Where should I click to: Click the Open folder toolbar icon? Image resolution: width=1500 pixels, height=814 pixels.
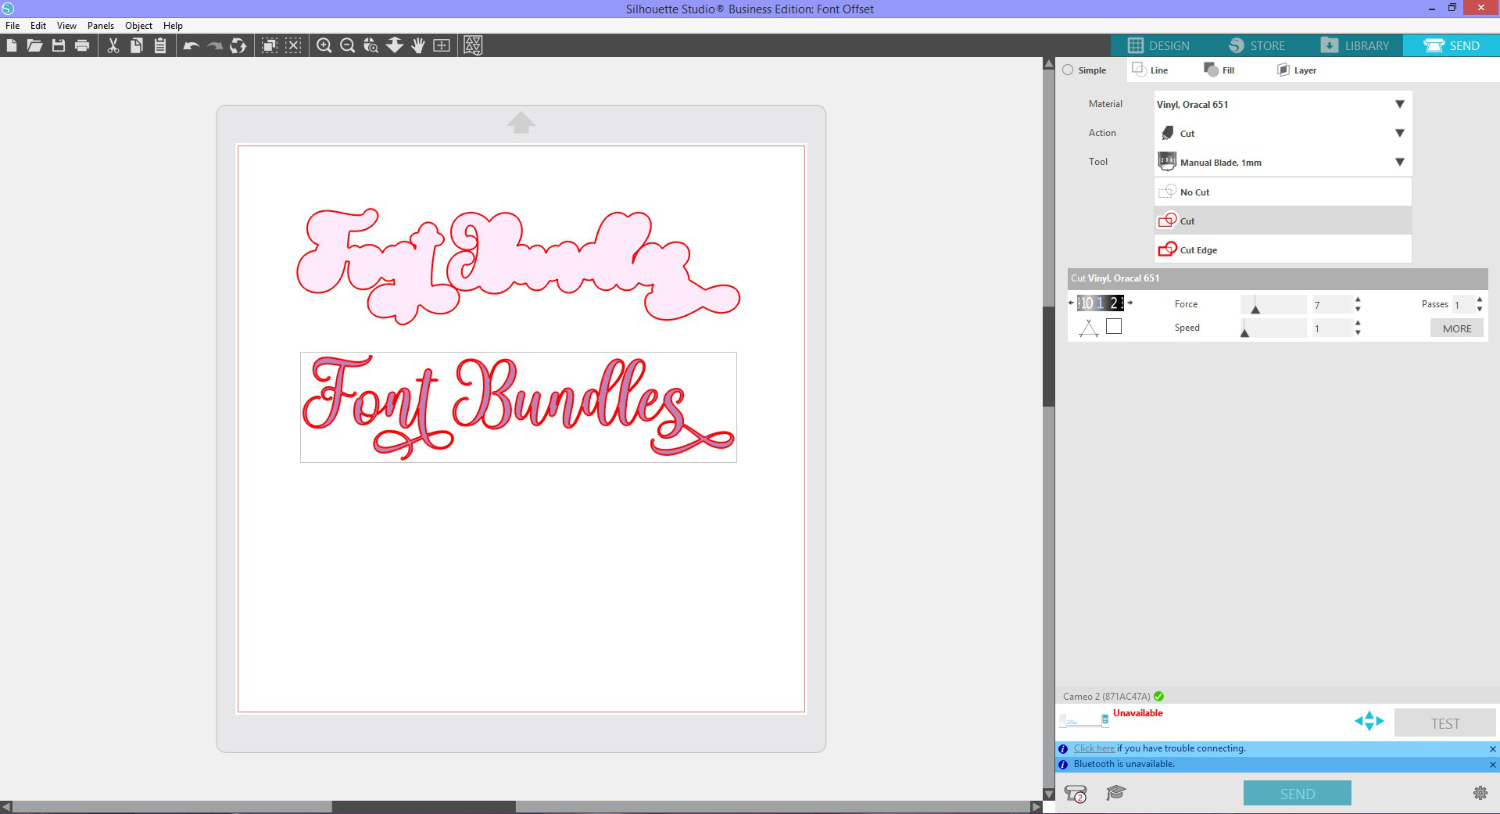click(34, 45)
